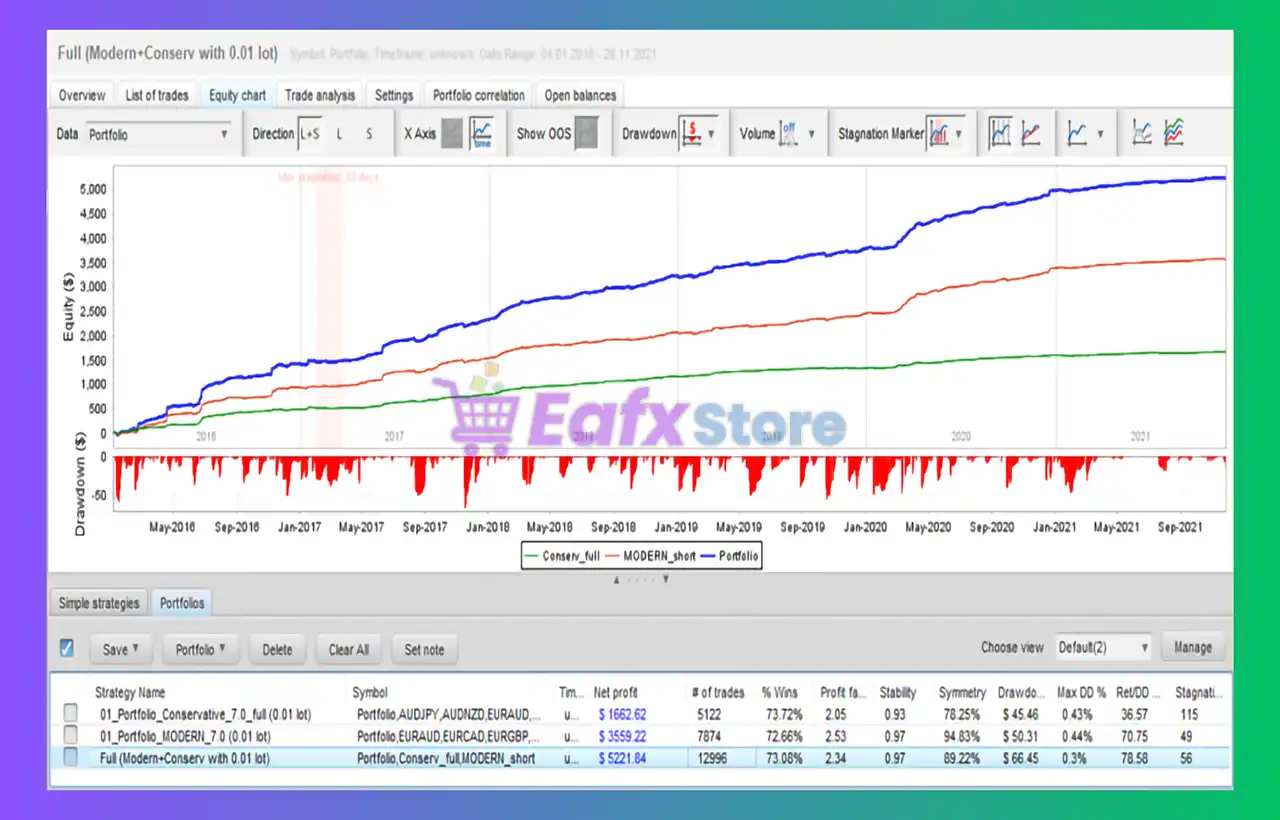1280x820 pixels.
Task: Tick the checkbox for 01_Portfolio_MODERN_7.0 row
Action: coord(71,735)
